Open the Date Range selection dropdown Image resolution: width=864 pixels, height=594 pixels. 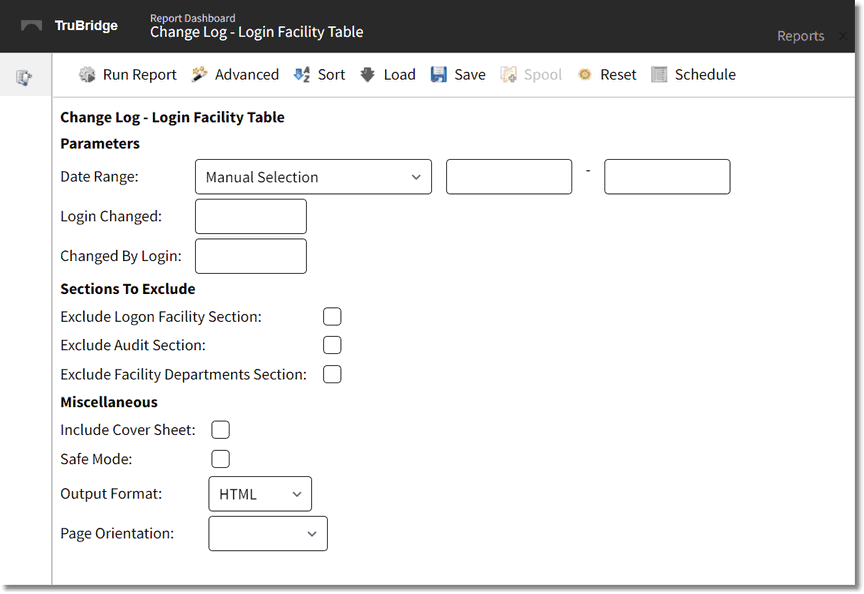313,176
